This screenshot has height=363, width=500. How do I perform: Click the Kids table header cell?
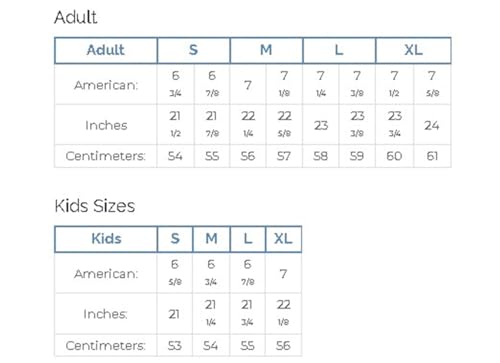pos(106,239)
